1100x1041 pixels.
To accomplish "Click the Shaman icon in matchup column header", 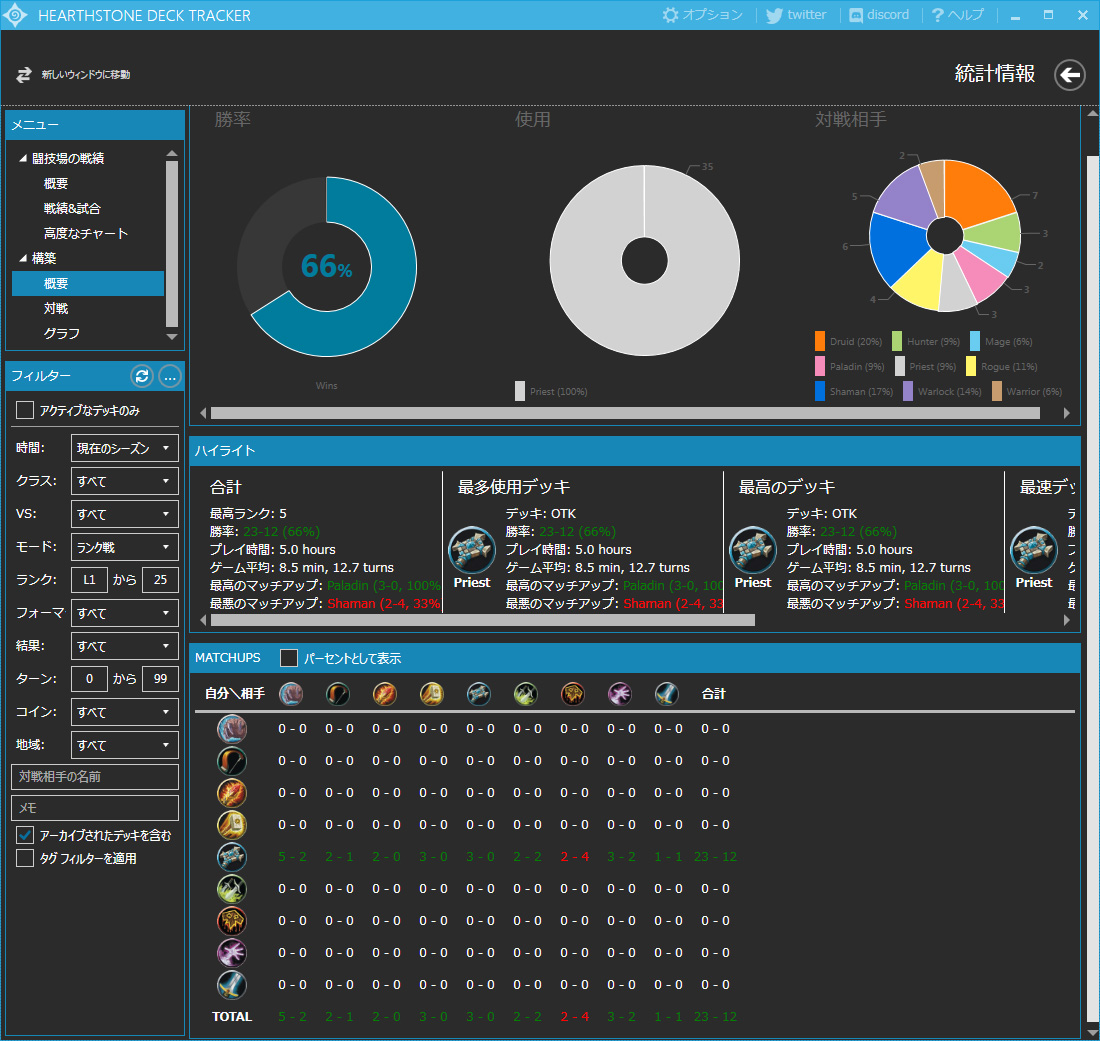I will 573,694.
